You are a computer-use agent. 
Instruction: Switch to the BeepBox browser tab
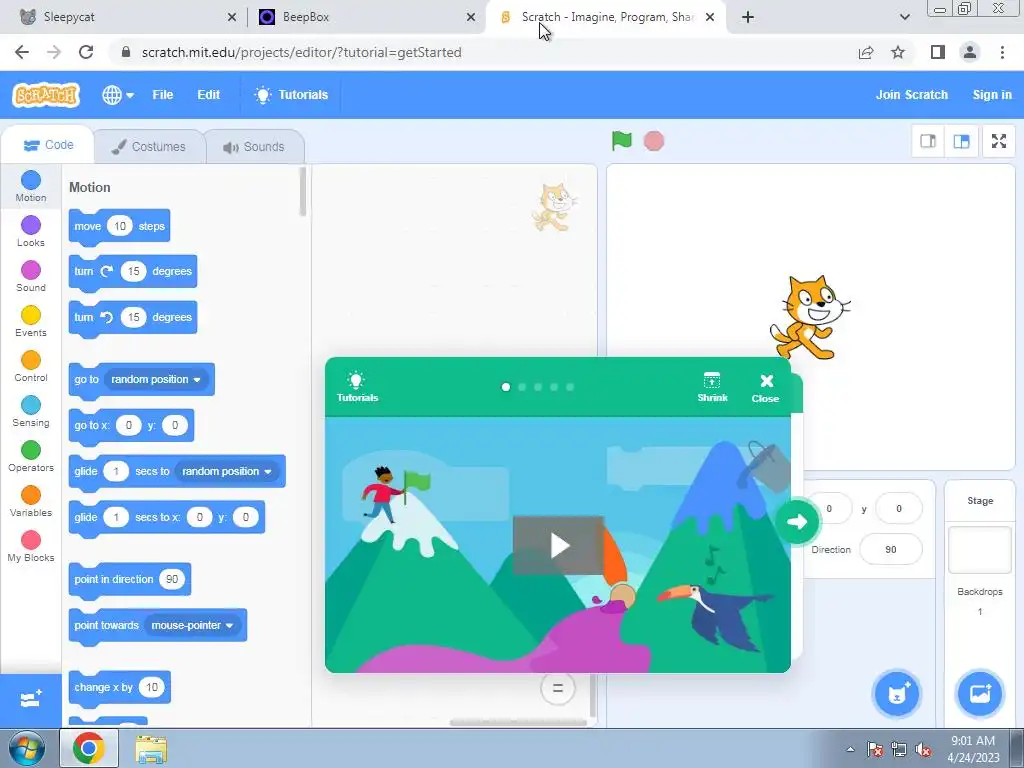pos(366,17)
